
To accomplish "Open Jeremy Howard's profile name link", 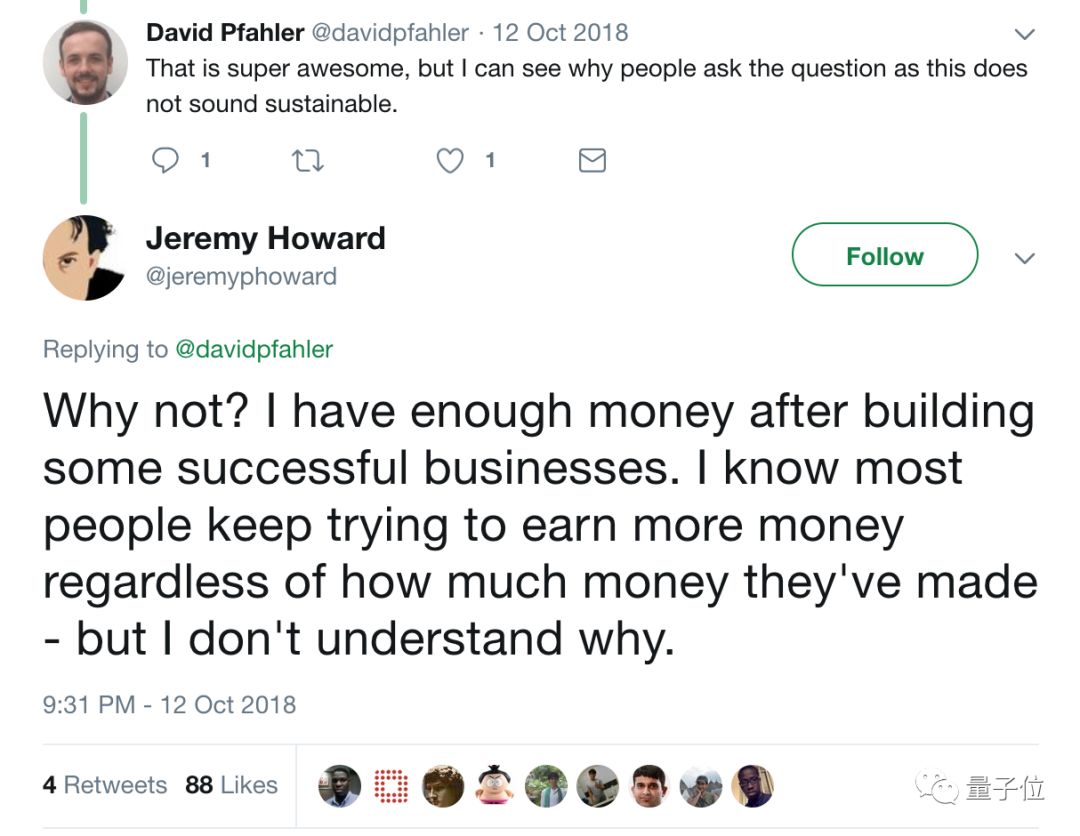I will [265, 238].
